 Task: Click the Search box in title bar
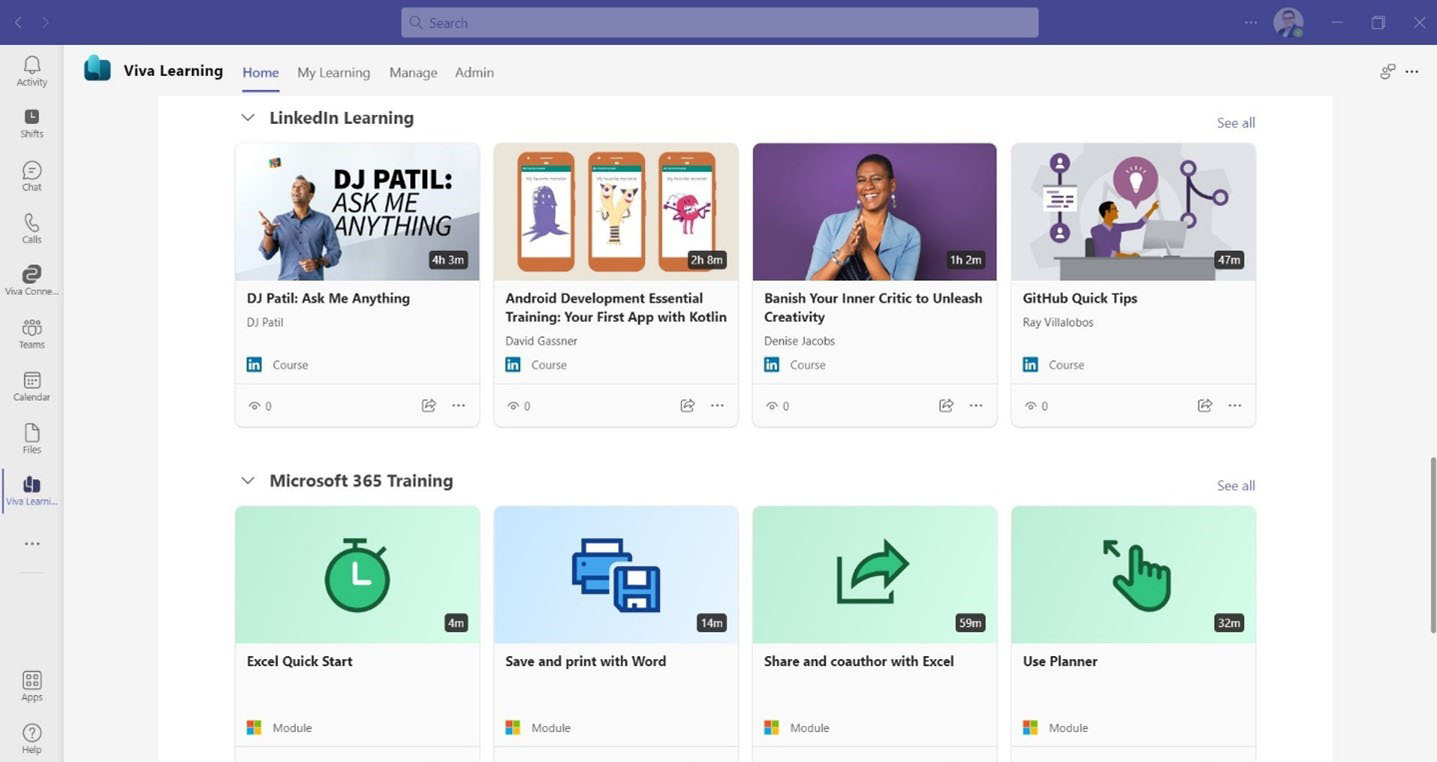[x=719, y=23]
